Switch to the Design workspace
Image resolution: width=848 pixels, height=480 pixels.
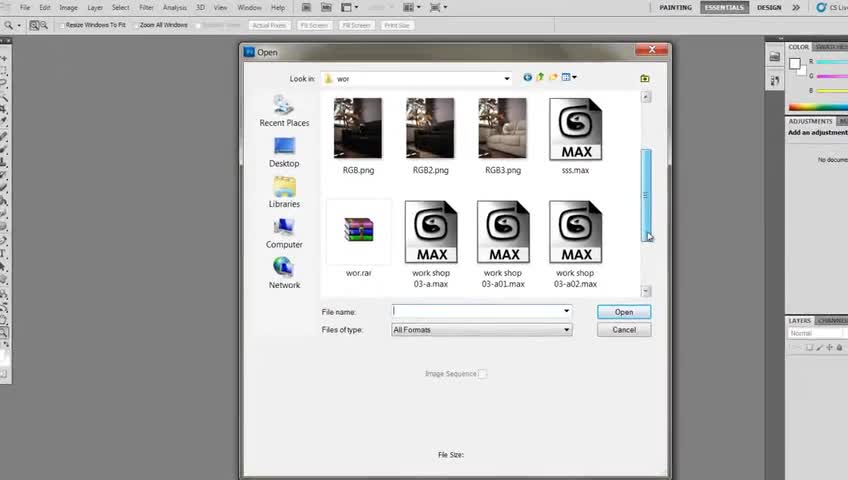769,8
